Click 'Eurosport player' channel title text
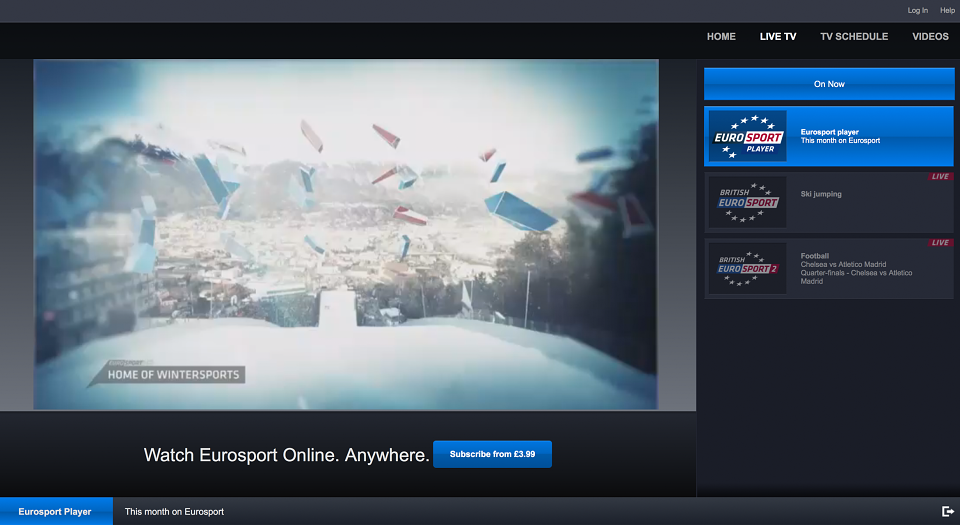 click(x=830, y=132)
